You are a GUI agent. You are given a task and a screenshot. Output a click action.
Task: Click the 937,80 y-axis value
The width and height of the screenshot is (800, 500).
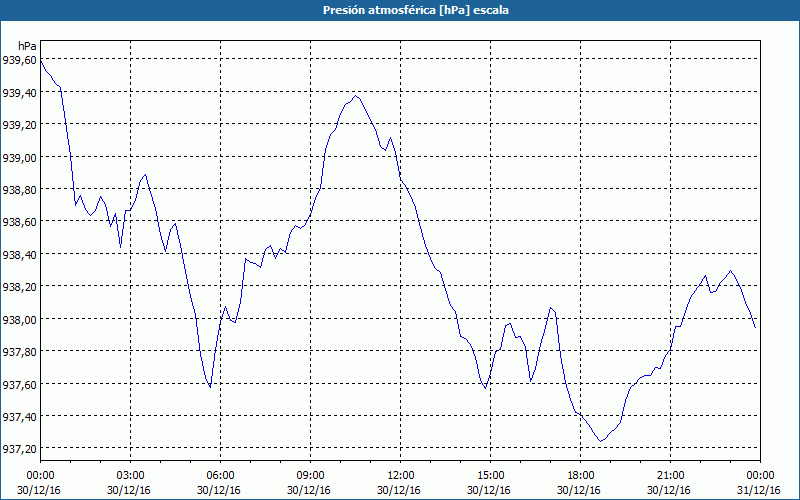click(19, 351)
